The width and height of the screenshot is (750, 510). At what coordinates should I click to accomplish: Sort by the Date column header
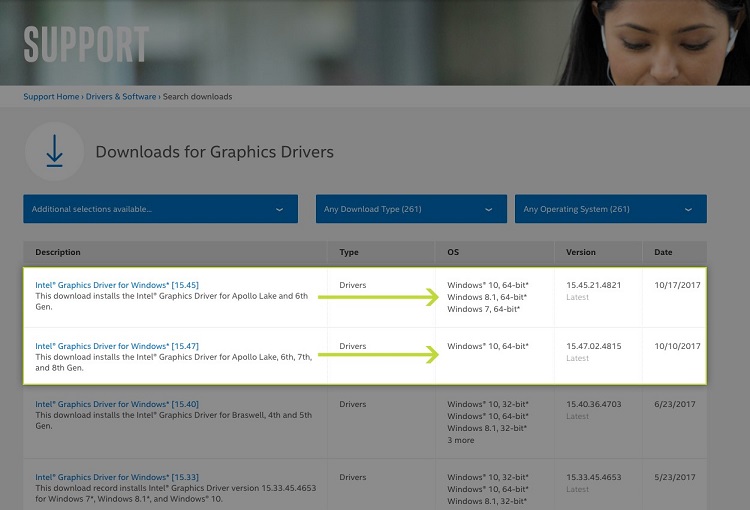coord(664,252)
